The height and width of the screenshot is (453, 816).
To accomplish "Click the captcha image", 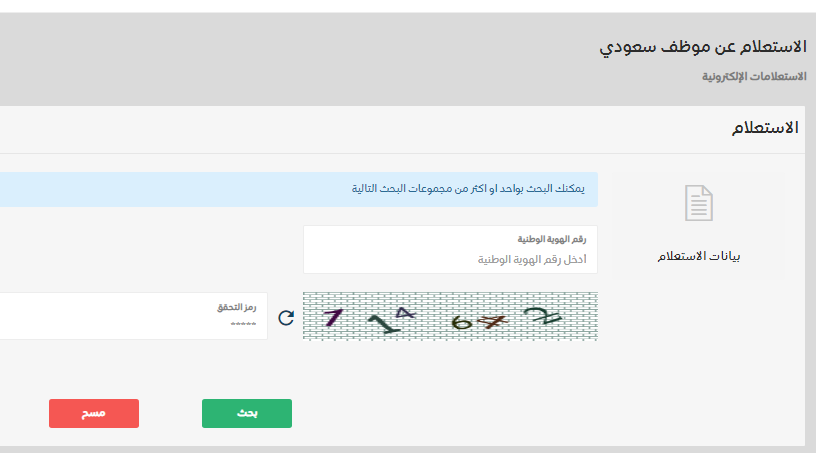I will 450,316.
